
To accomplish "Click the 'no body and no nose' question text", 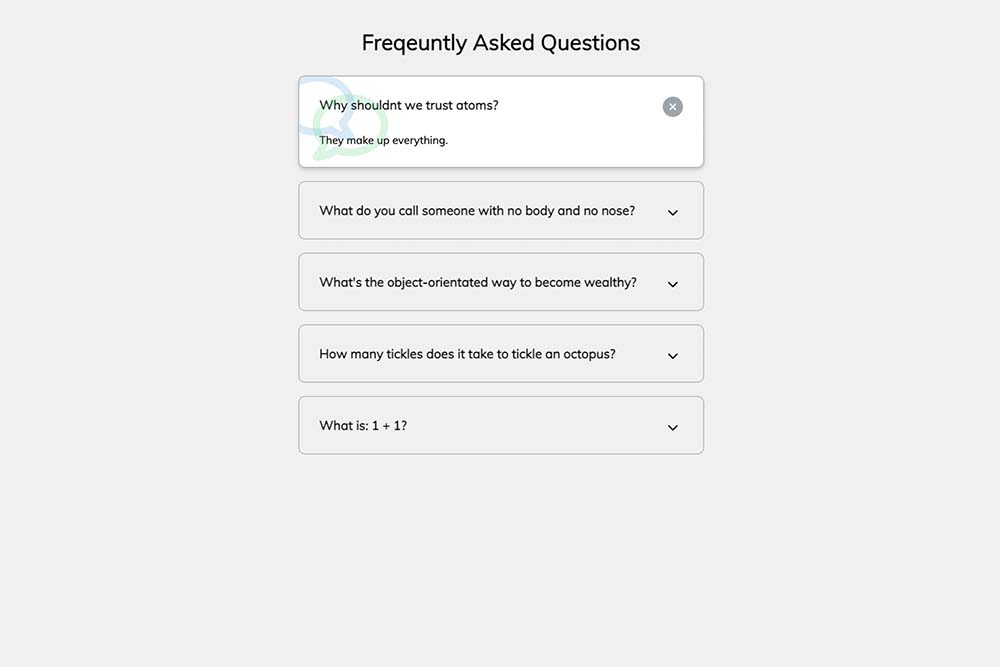I will [x=477, y=211].
